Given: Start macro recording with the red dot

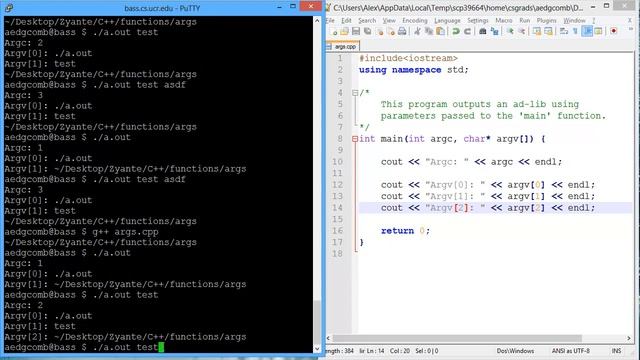Looking at the screenshot, I should 613,31.
